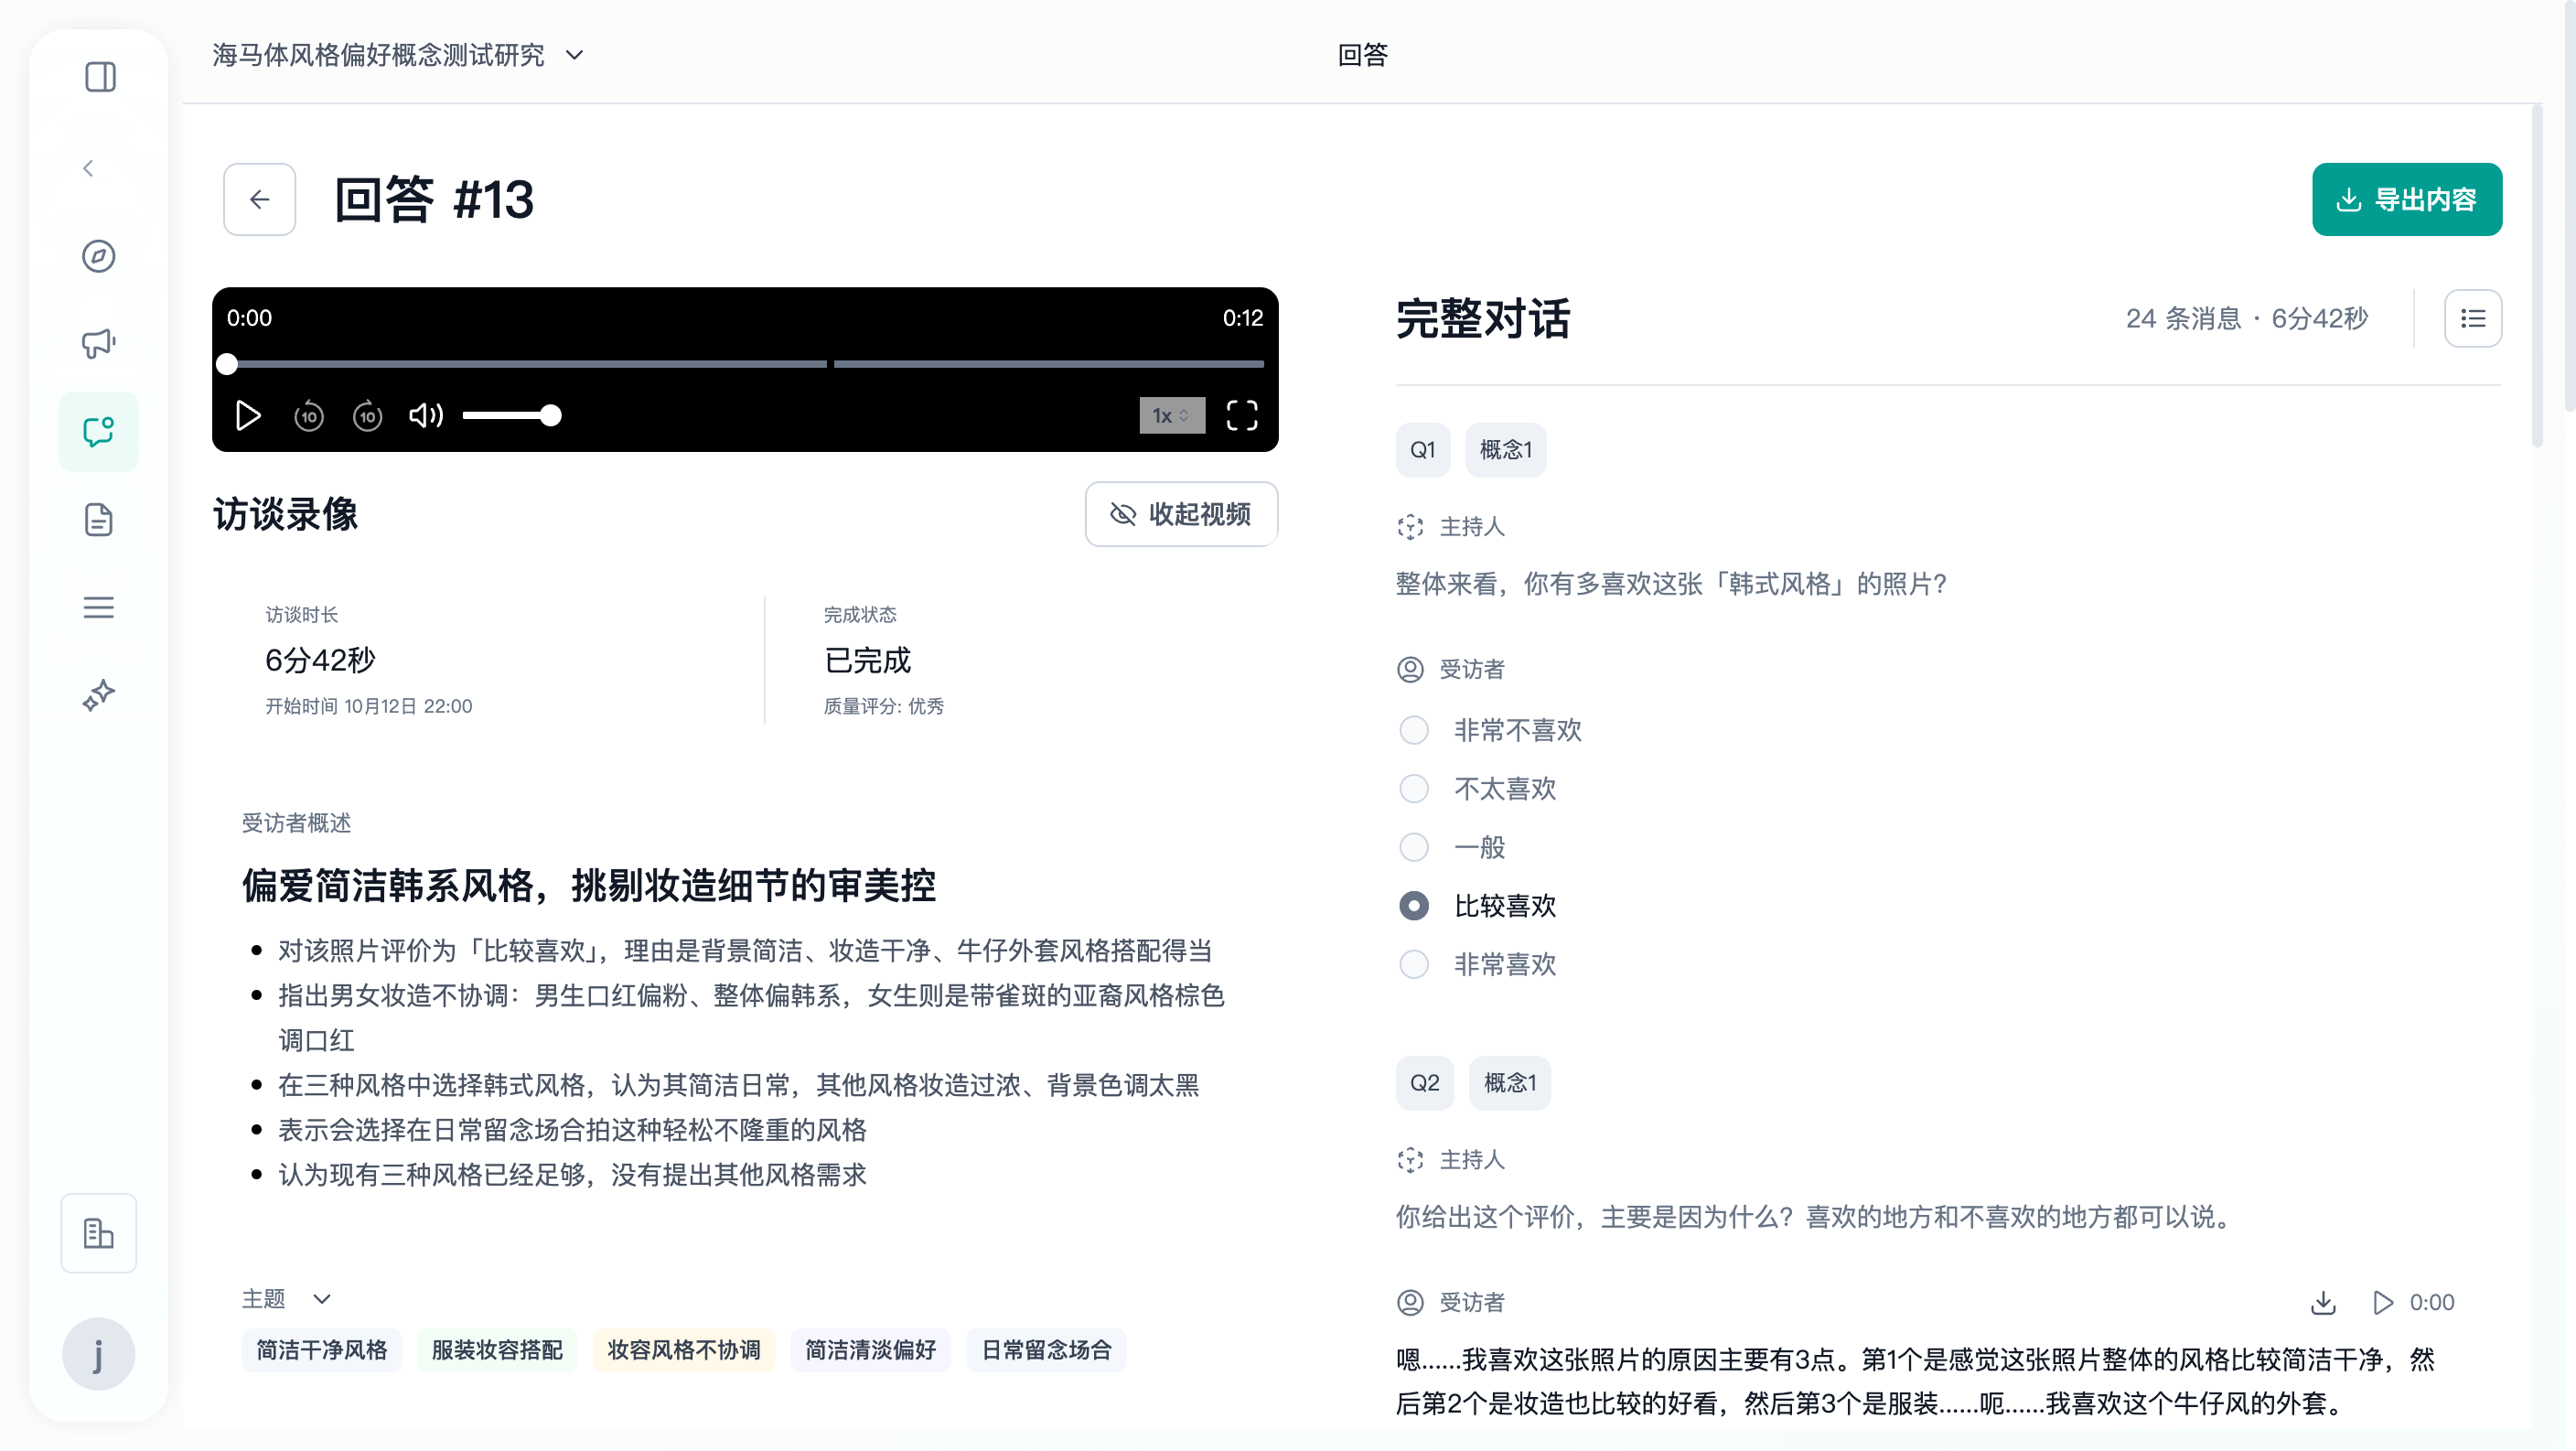This screenshot has height=1451, width=2576.
Task: Toggle the sidebar panel icon
Action: (99, 77)
